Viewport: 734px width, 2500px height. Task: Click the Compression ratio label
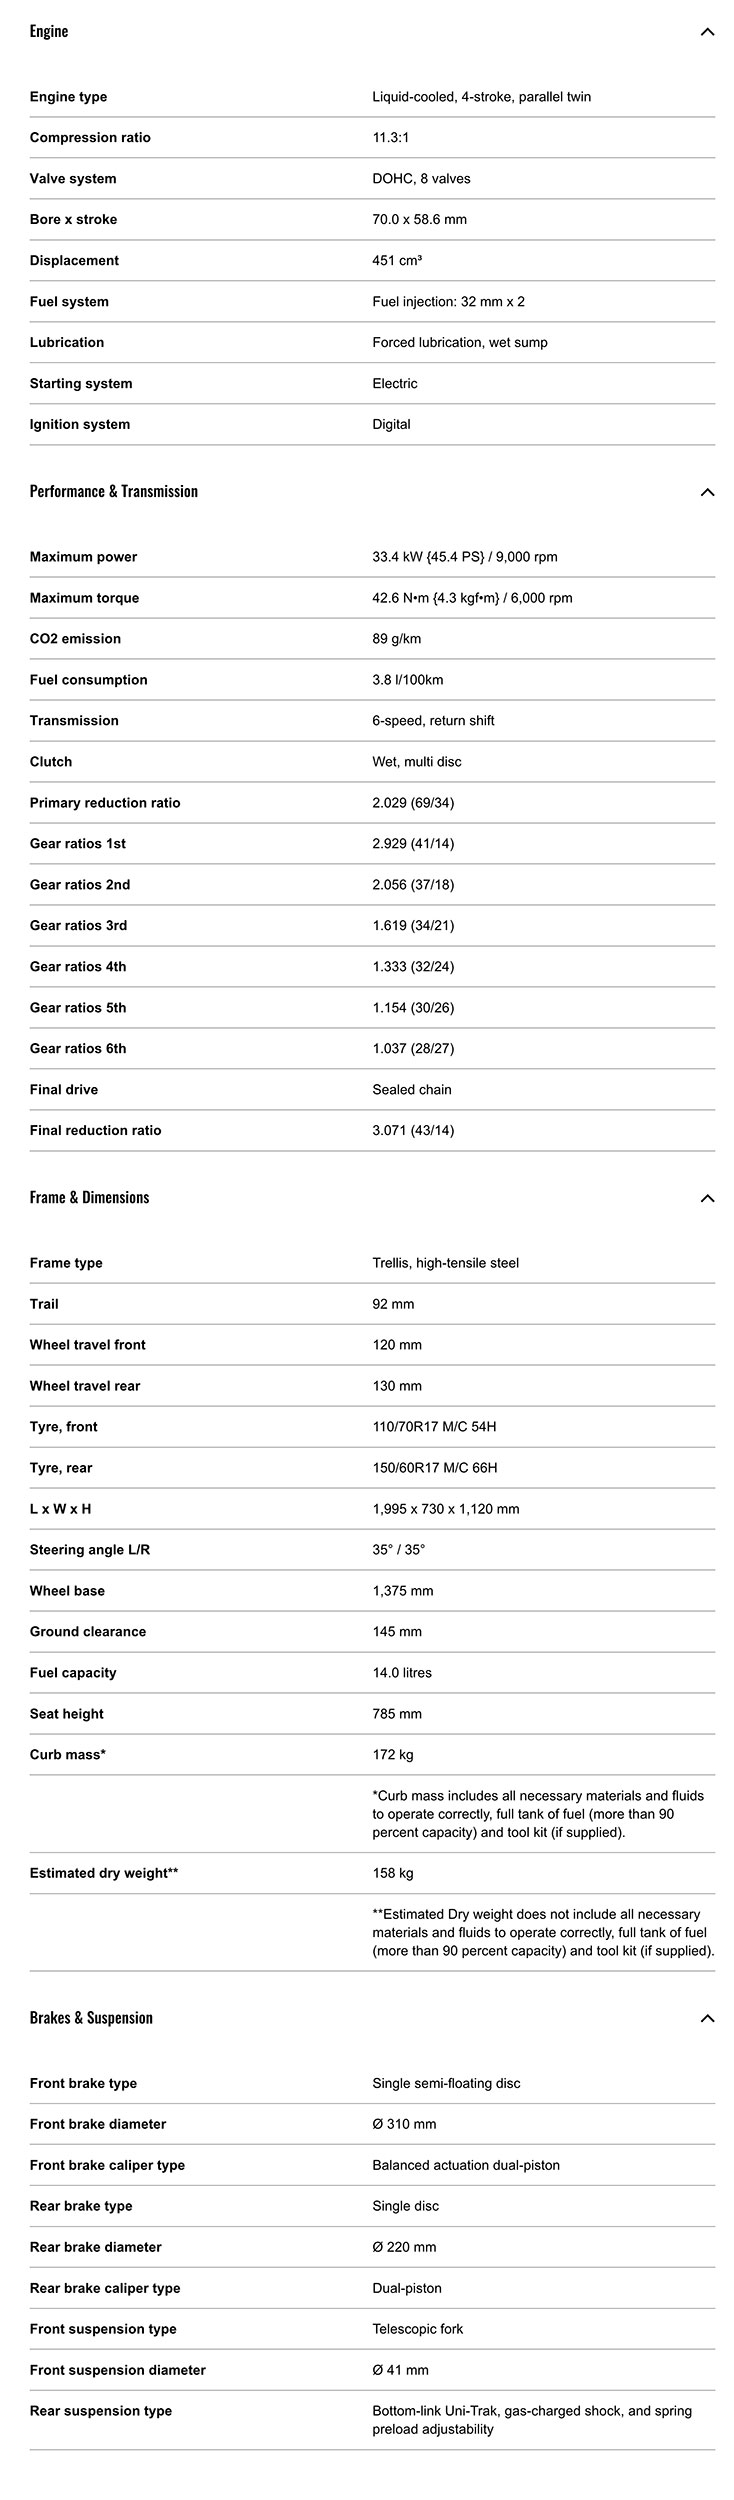pos(90,138)
